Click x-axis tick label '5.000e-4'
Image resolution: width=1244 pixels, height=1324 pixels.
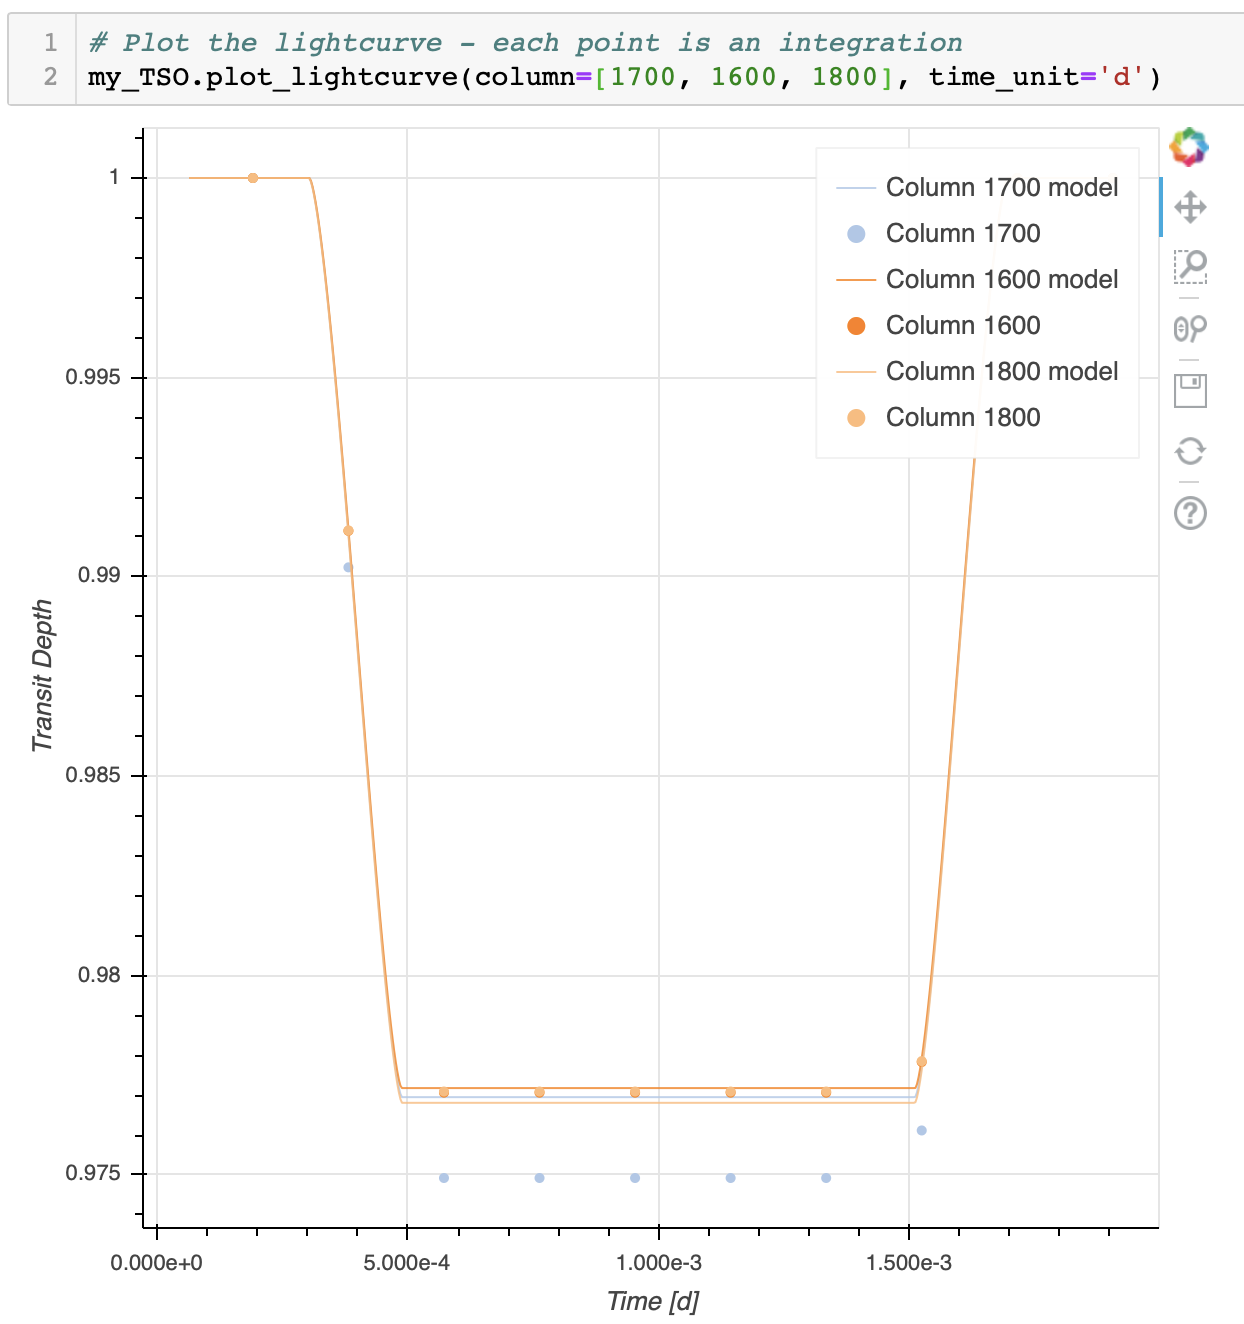407,1263
